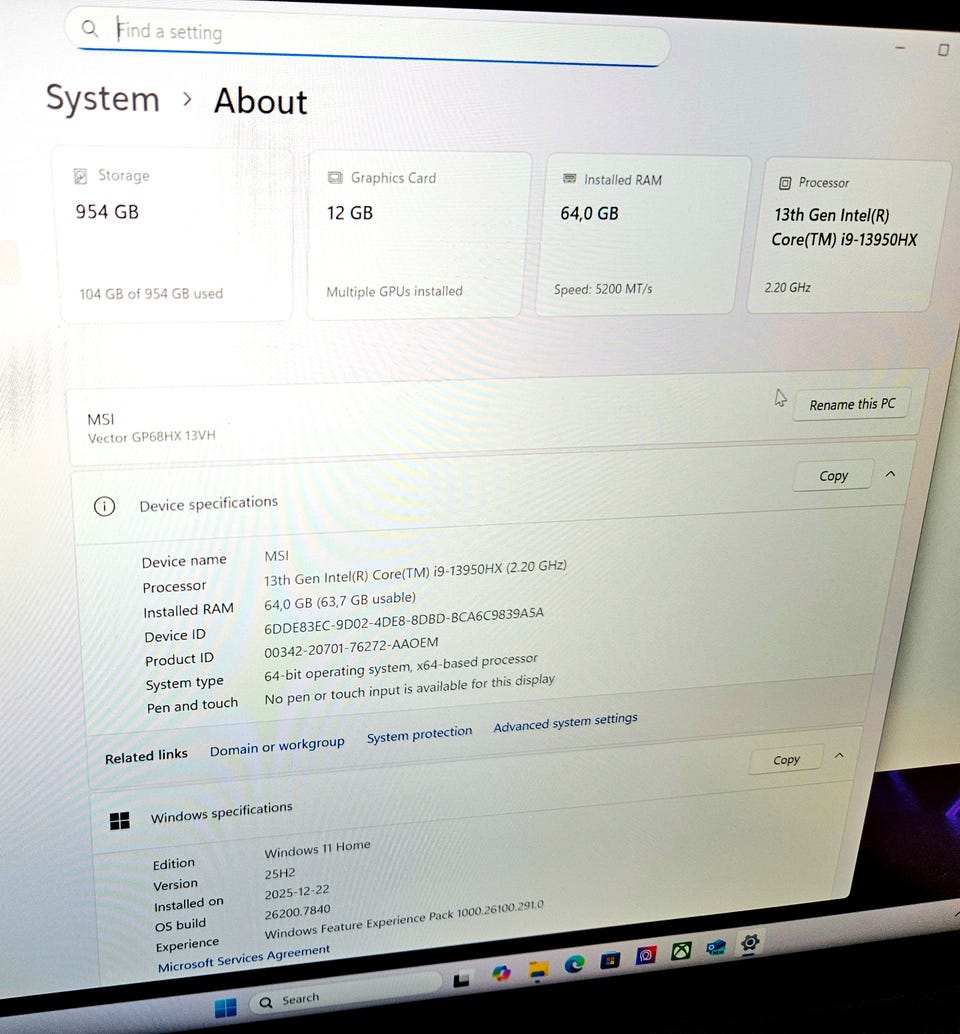The image size is (960, 1034).
Task: Click the Processor card icon
Action: tap(785, 183)
